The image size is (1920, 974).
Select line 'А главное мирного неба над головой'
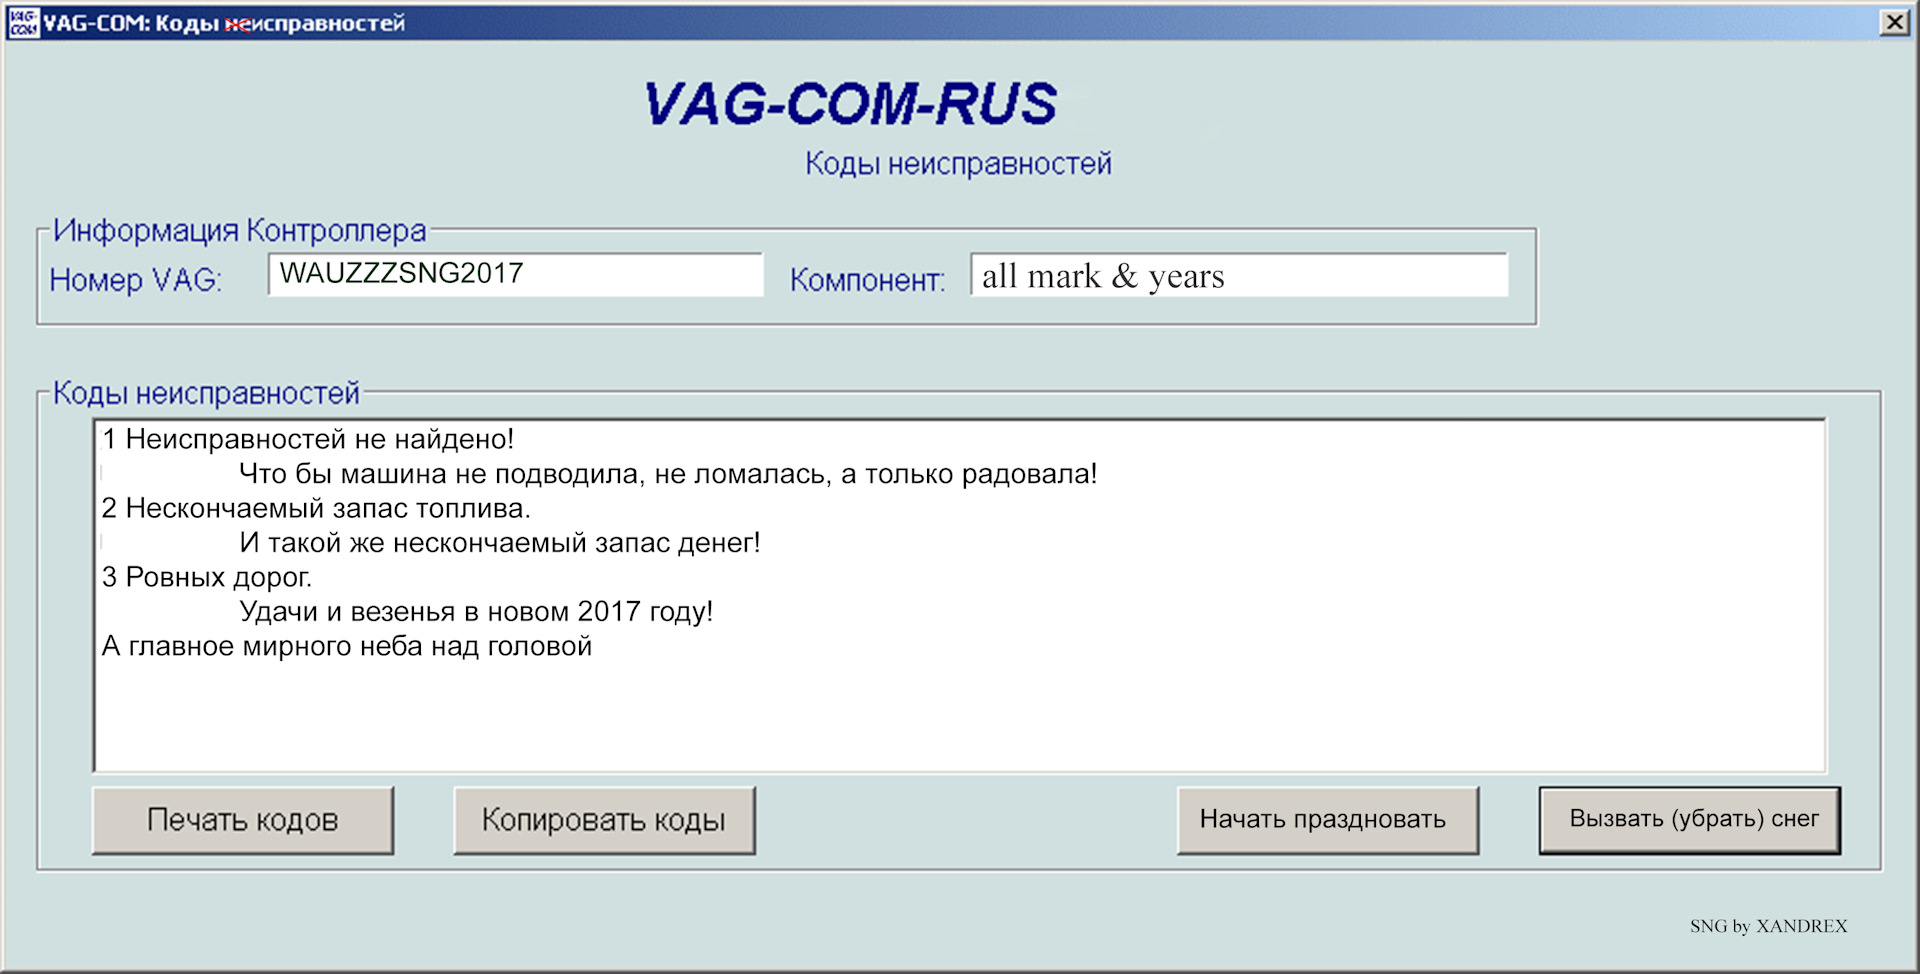pyautogui.click(x=347, y=646)
